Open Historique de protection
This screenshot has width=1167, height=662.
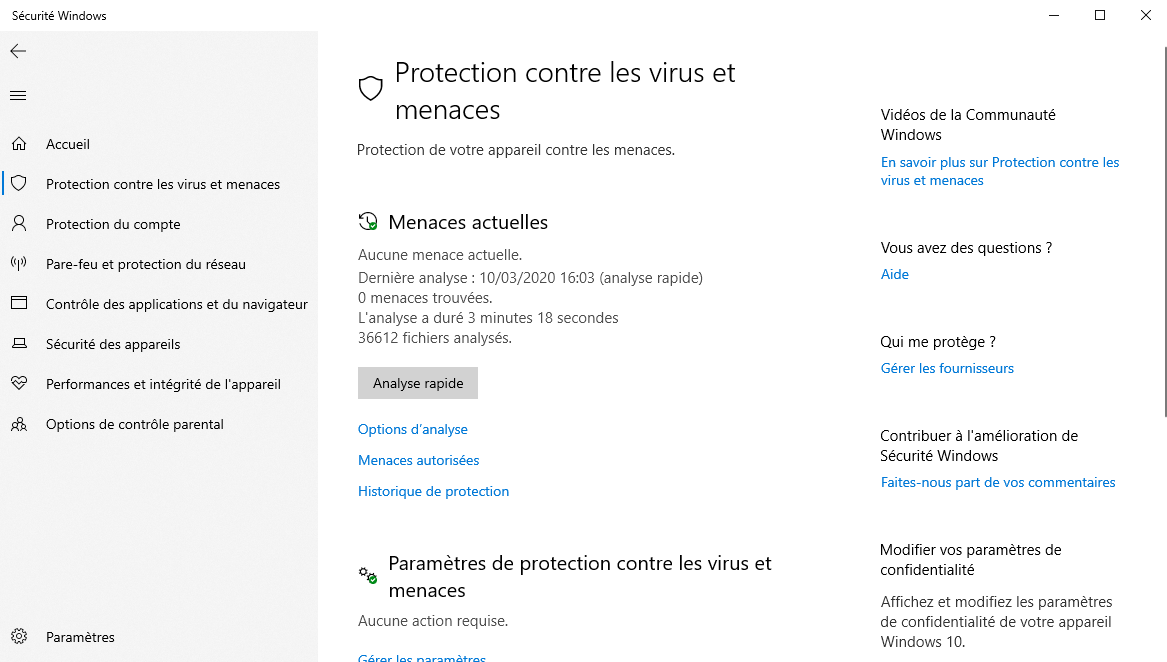pos(433,491)
